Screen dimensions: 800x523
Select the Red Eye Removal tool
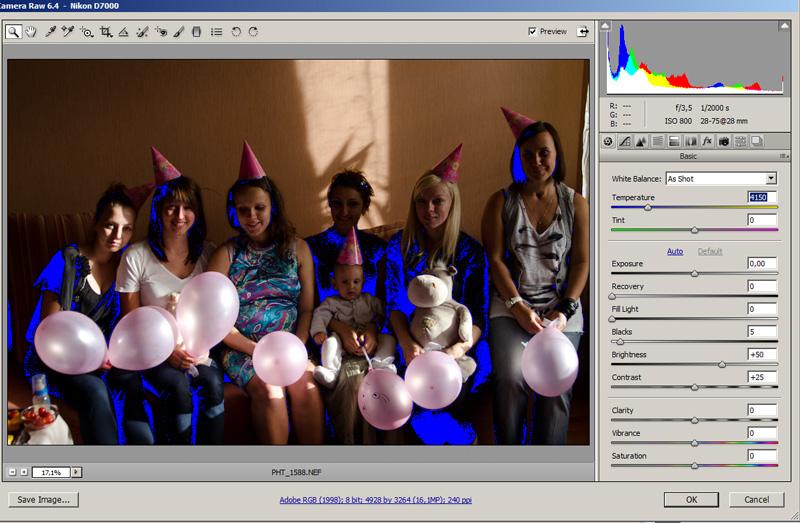(161, 32)
